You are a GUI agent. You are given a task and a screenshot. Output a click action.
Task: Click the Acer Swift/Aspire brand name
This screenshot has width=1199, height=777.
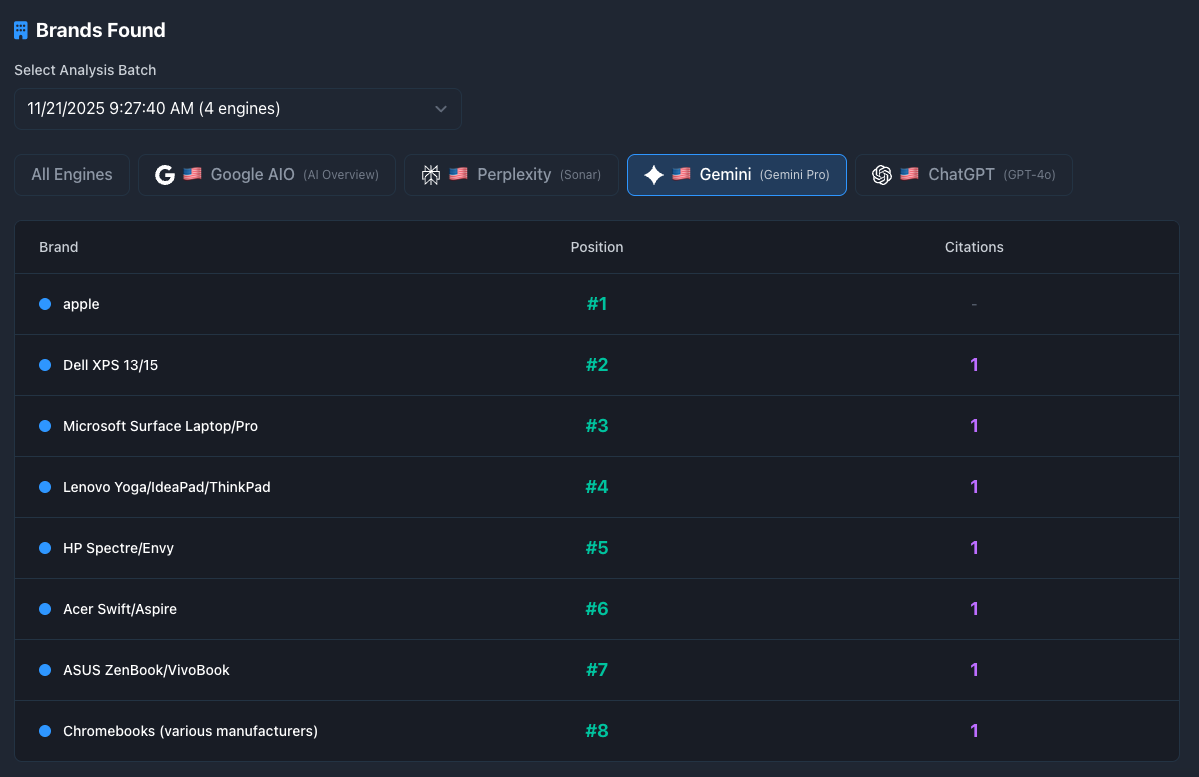(120, 609)
